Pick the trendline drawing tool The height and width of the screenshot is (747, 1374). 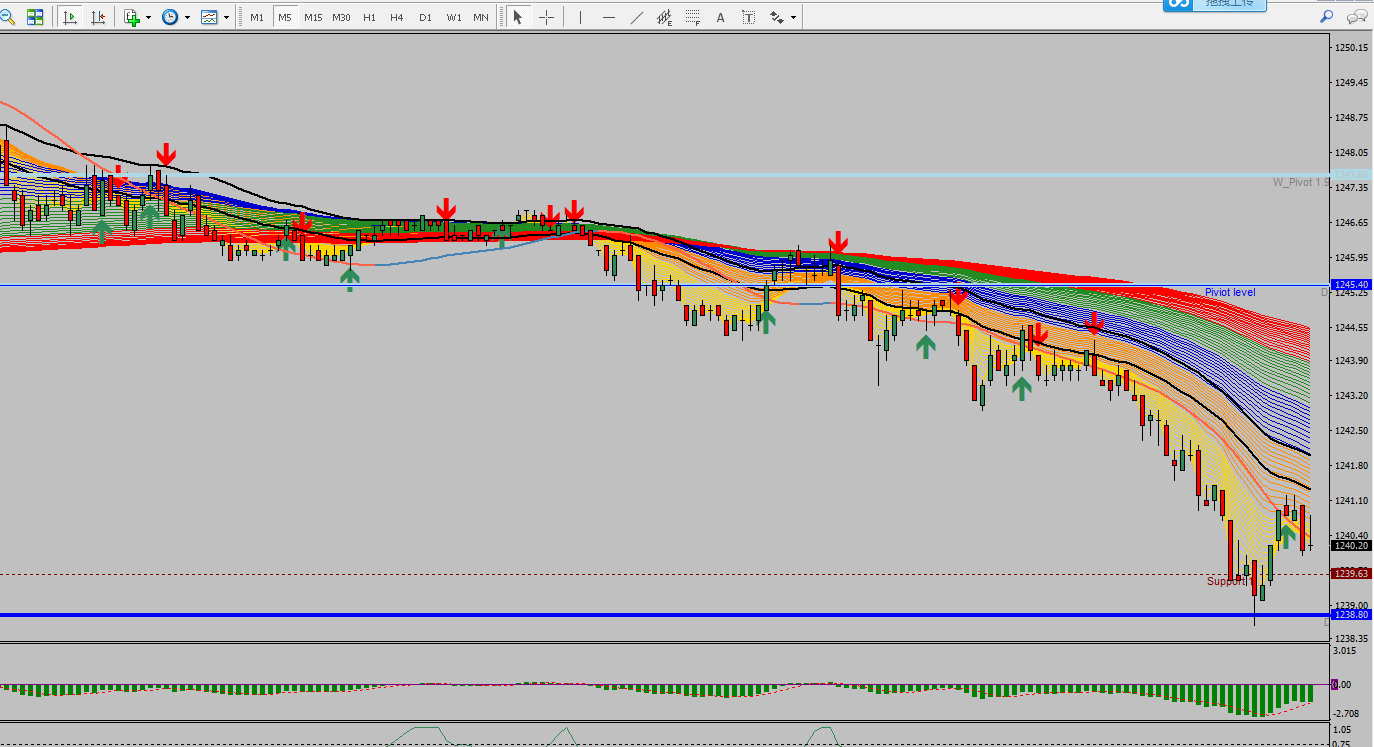(637, 17)
